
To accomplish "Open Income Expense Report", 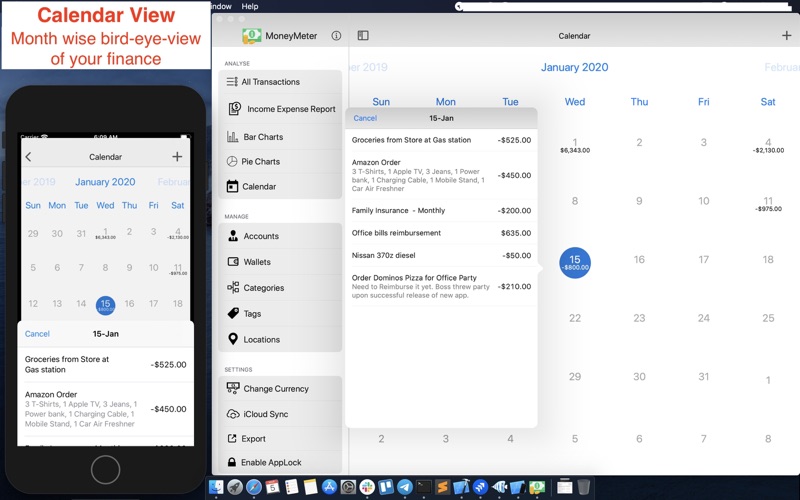I will (x=280, y=109).
